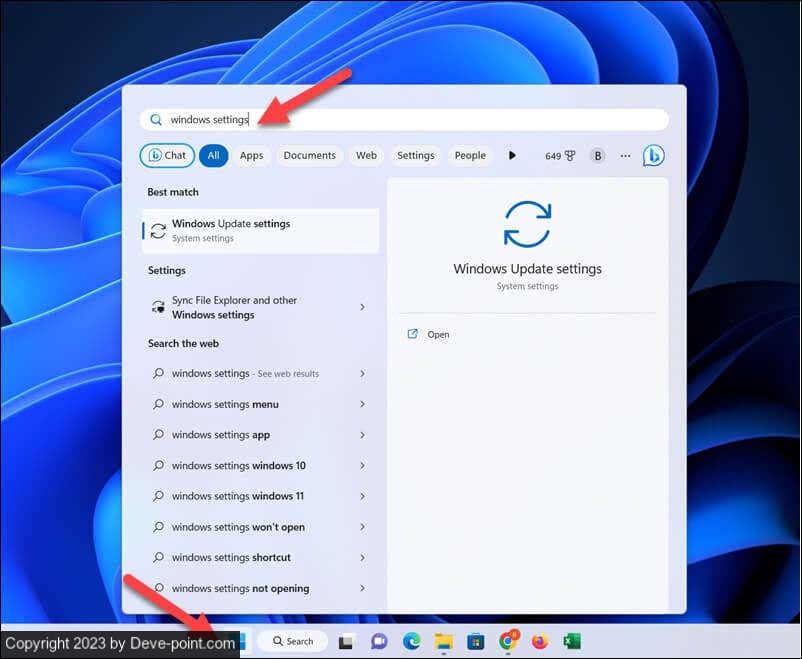The width and height of the screenshot is (802, 659).
Task: Open Microsoft Store from the taskbar
Action: [x=476, y=641]
